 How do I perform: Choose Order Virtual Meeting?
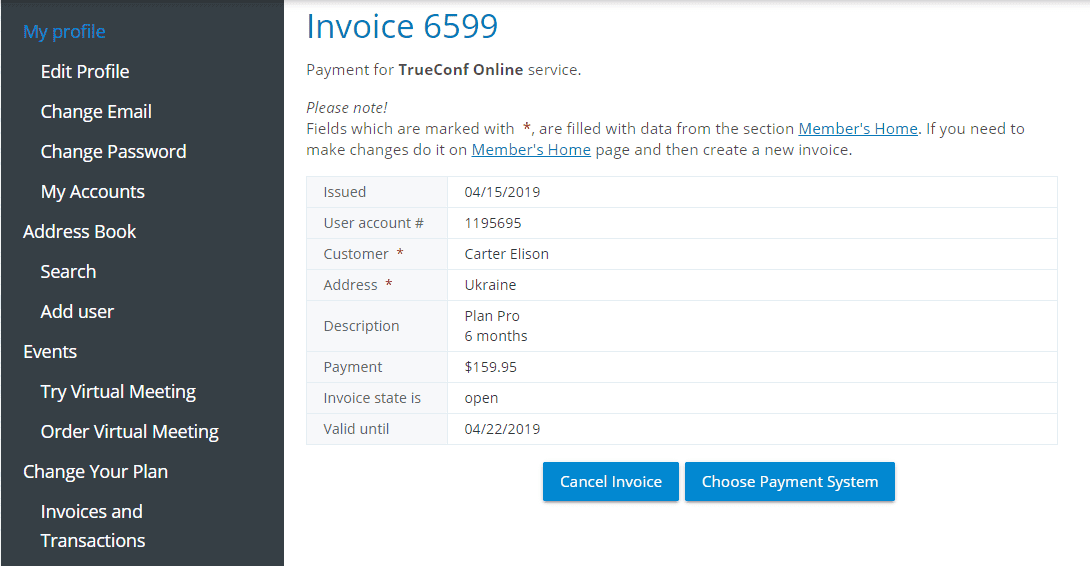(x=129, y=432)
